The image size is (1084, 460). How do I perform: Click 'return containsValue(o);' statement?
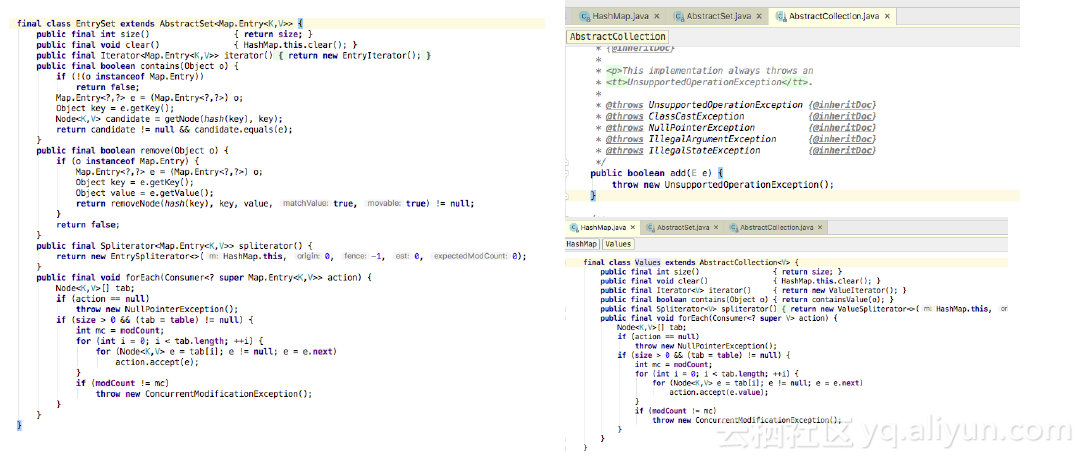pyautogui.click(x=834, y=300)
